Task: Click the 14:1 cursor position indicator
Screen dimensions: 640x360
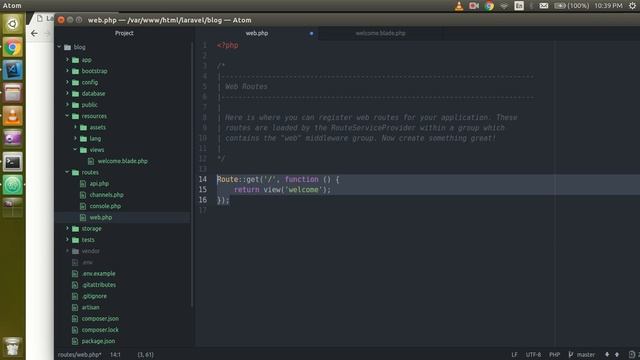Action: [115, 354]
